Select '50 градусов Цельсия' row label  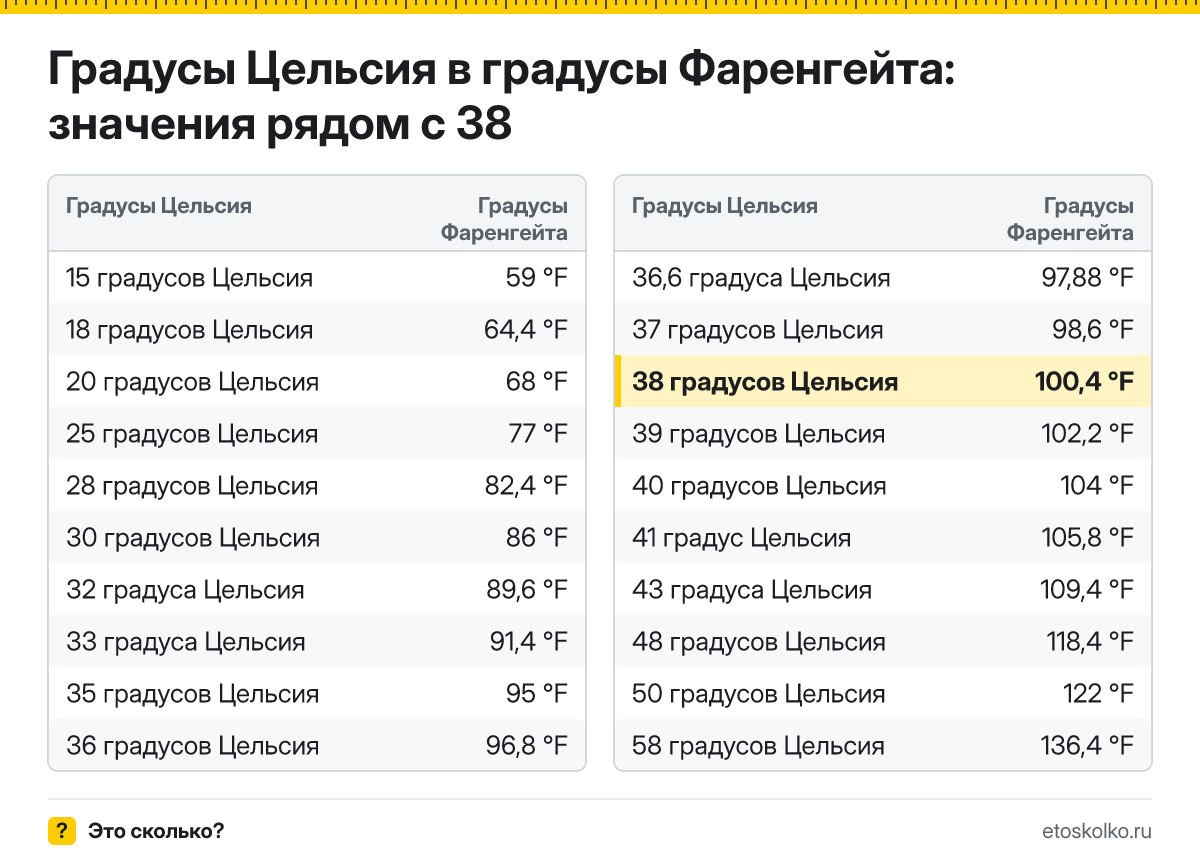pyautogui.click(x=759, y=694)
